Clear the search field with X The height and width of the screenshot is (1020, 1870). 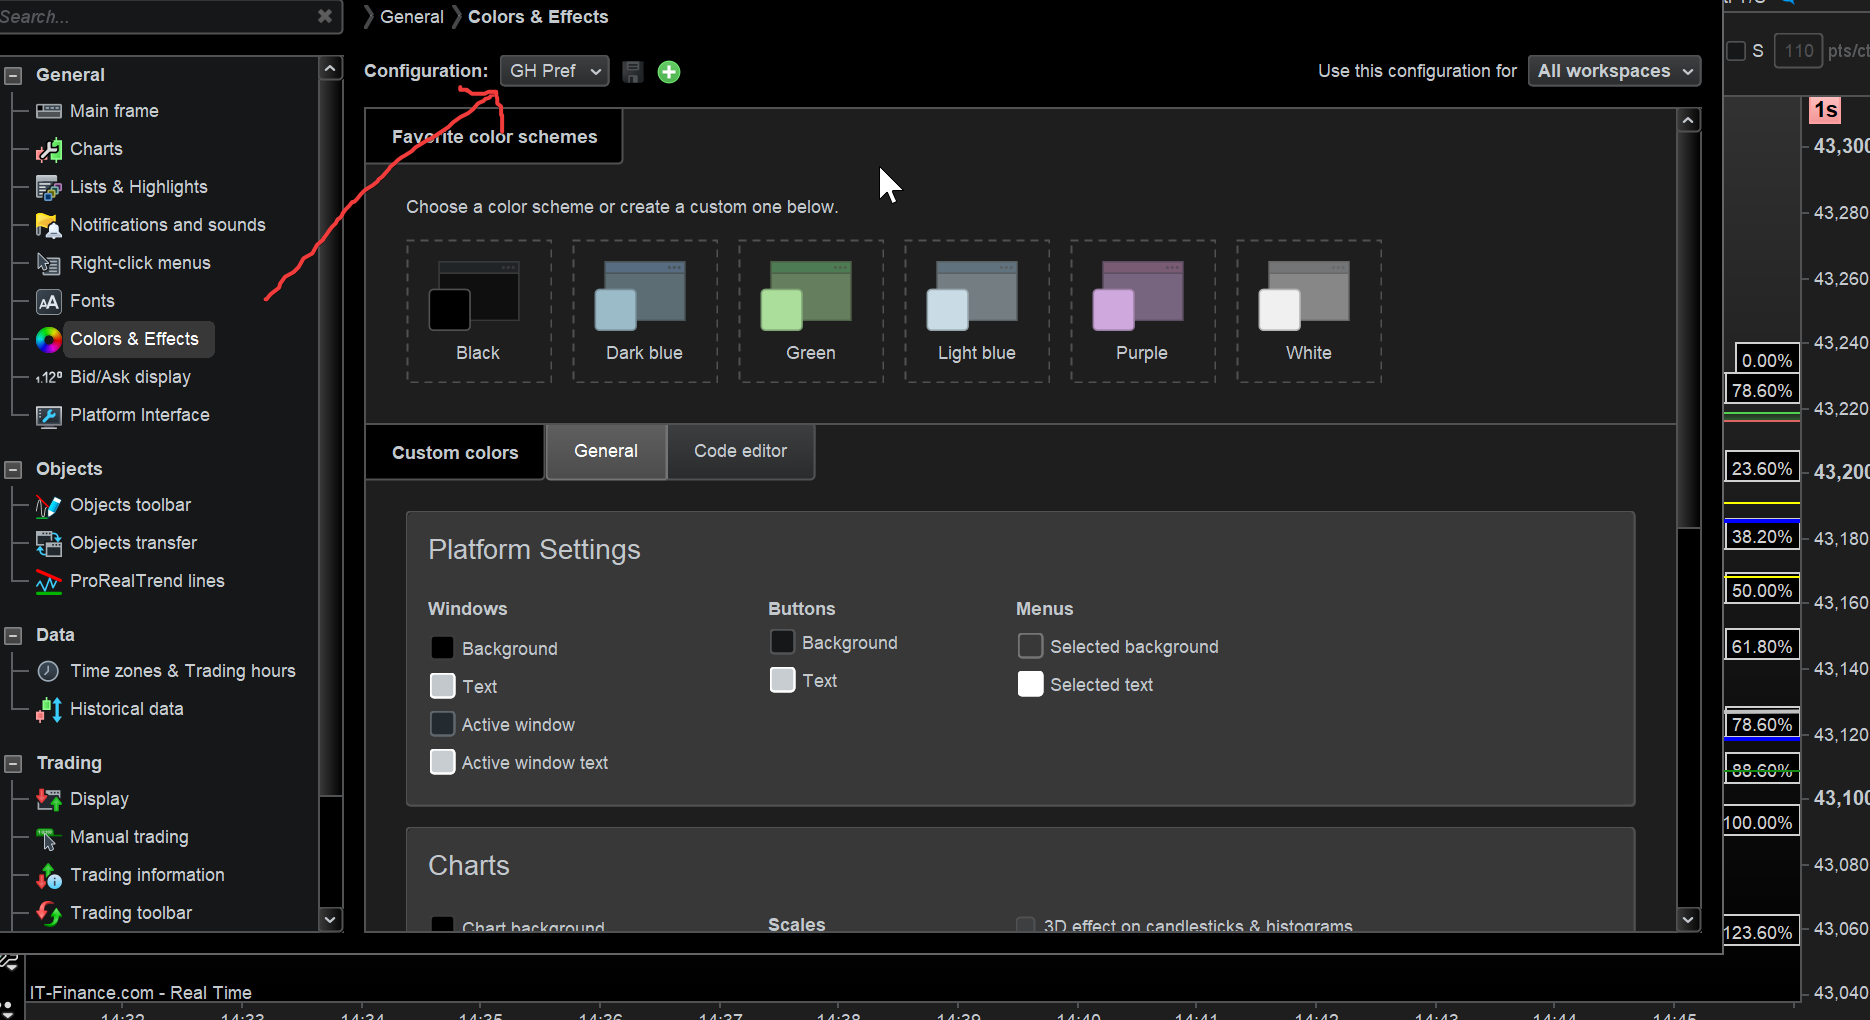tap(325, 16)
